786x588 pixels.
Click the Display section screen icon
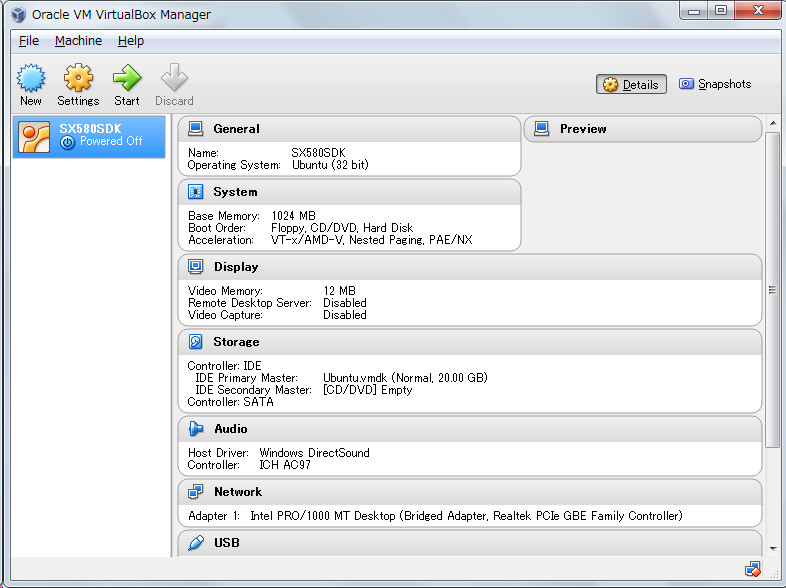[195, 267]
